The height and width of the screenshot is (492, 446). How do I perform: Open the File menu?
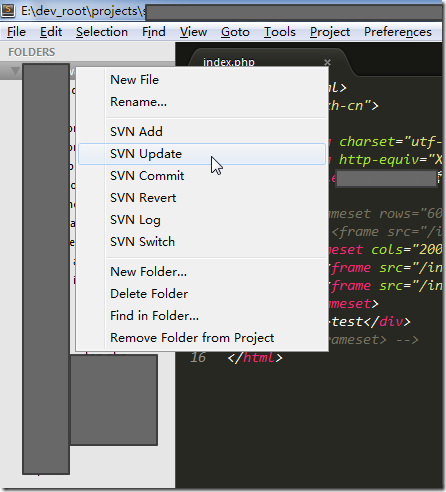16,32
